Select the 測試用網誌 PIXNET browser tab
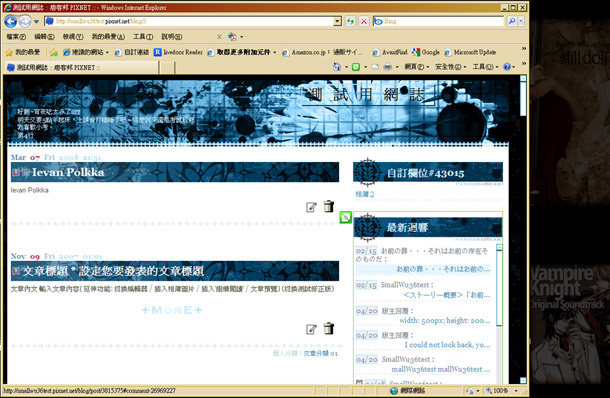The width and height of the screenshot is (610, 398). coord(81,67)
